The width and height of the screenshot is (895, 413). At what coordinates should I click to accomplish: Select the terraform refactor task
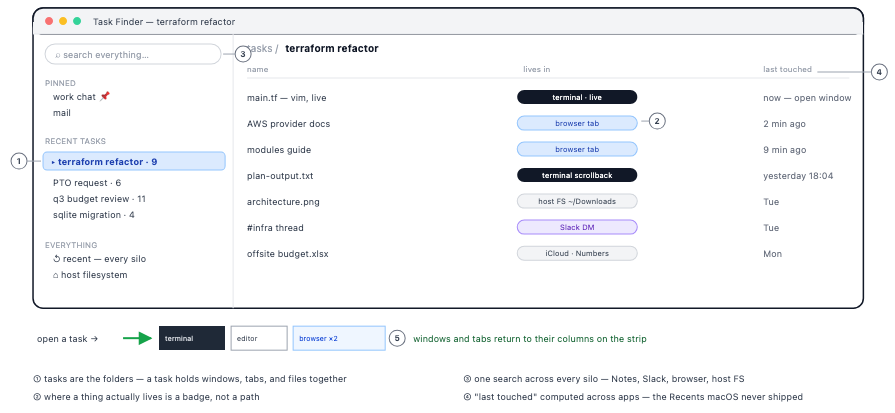134,161
